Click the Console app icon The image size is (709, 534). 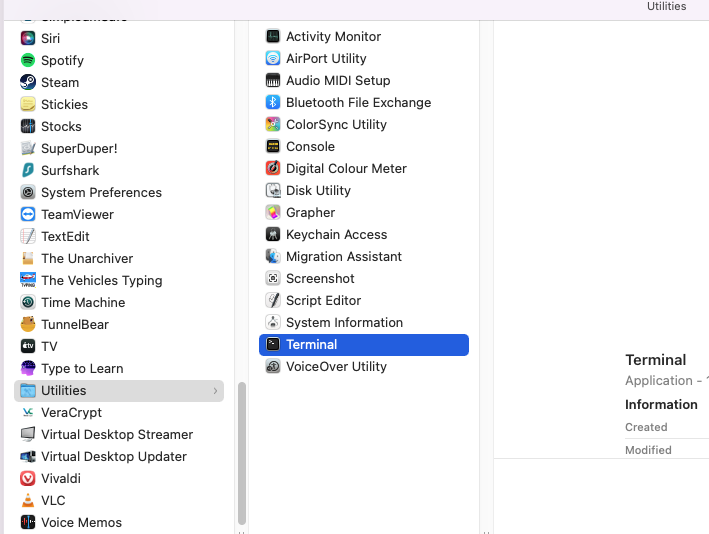[273, 146]
